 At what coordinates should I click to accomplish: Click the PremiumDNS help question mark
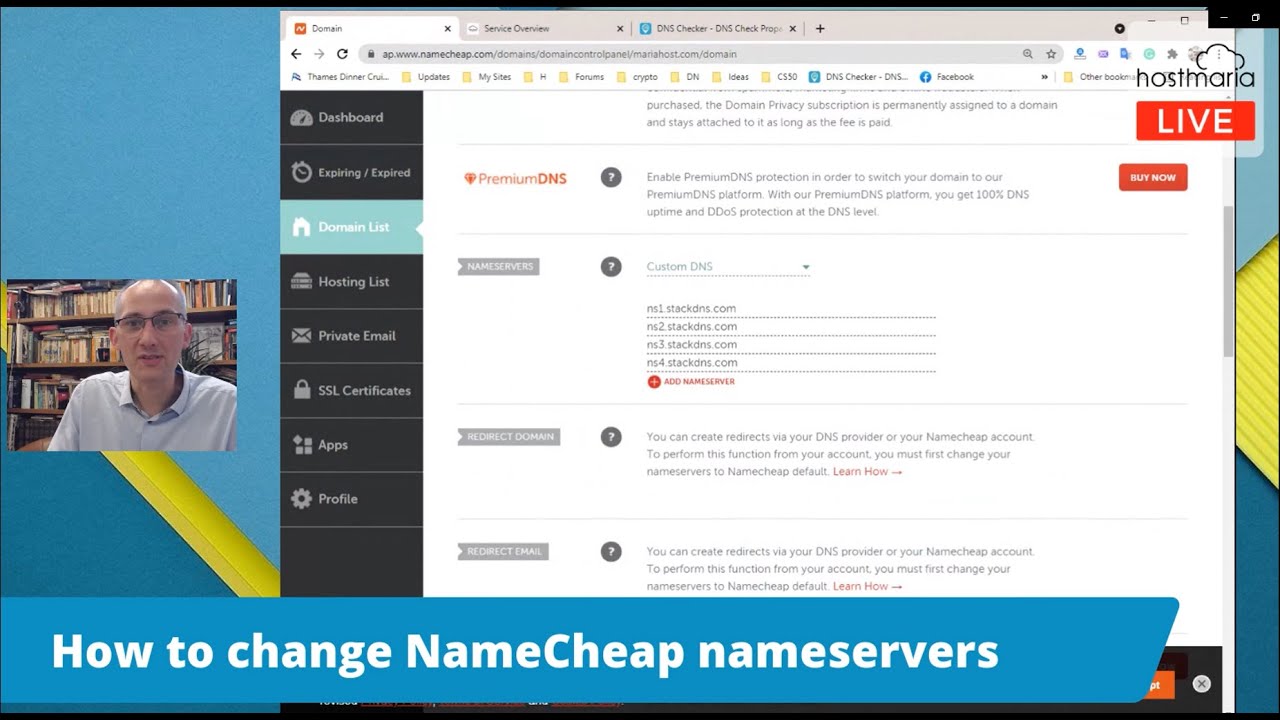pyautogui.click(x=611, y=177)
